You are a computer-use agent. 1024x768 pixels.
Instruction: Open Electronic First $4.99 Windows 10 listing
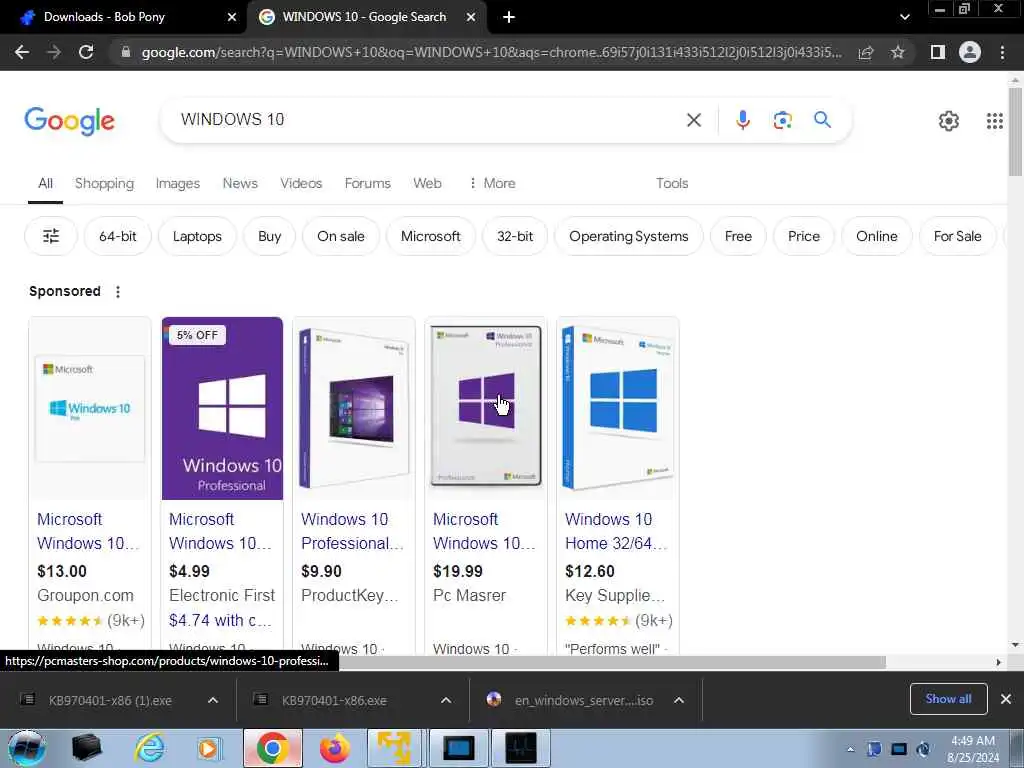pos(219,532)
